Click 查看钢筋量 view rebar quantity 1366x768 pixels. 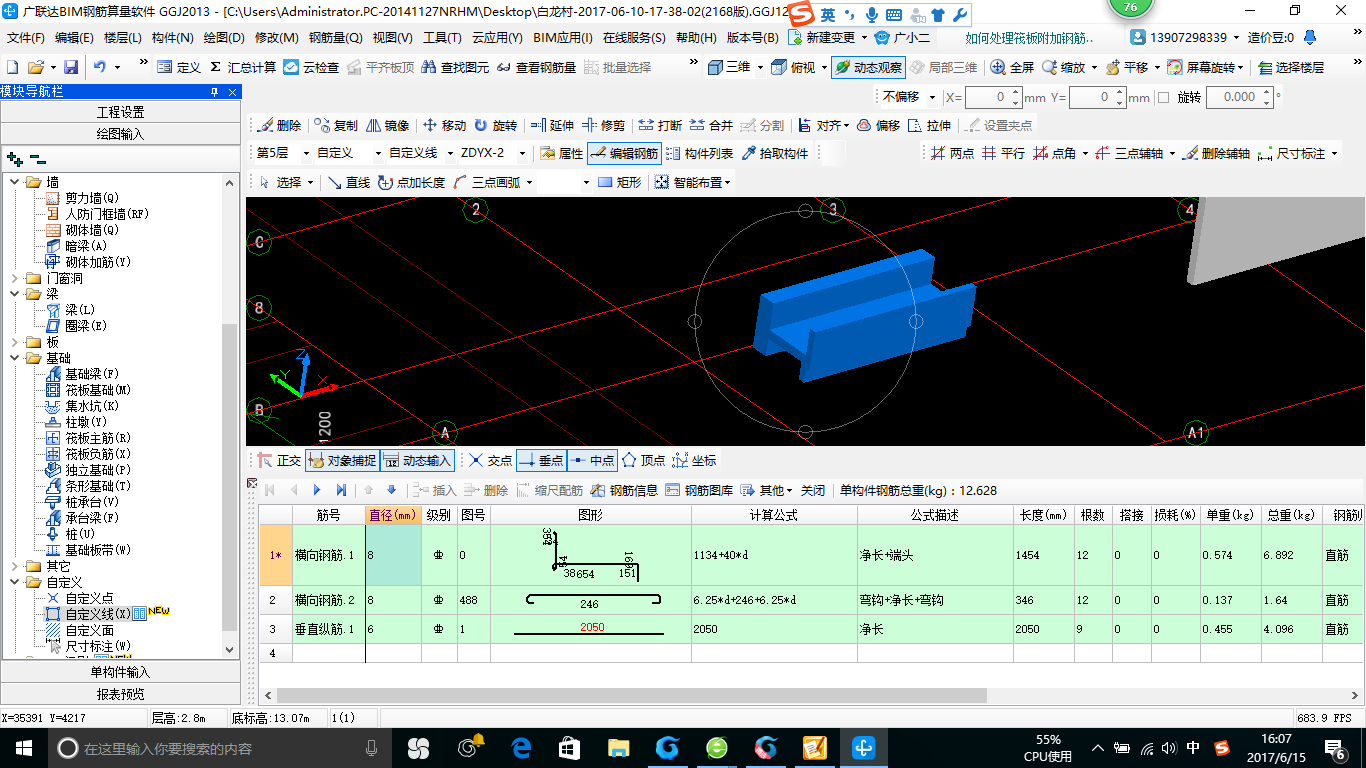click(x=536, y=67)
